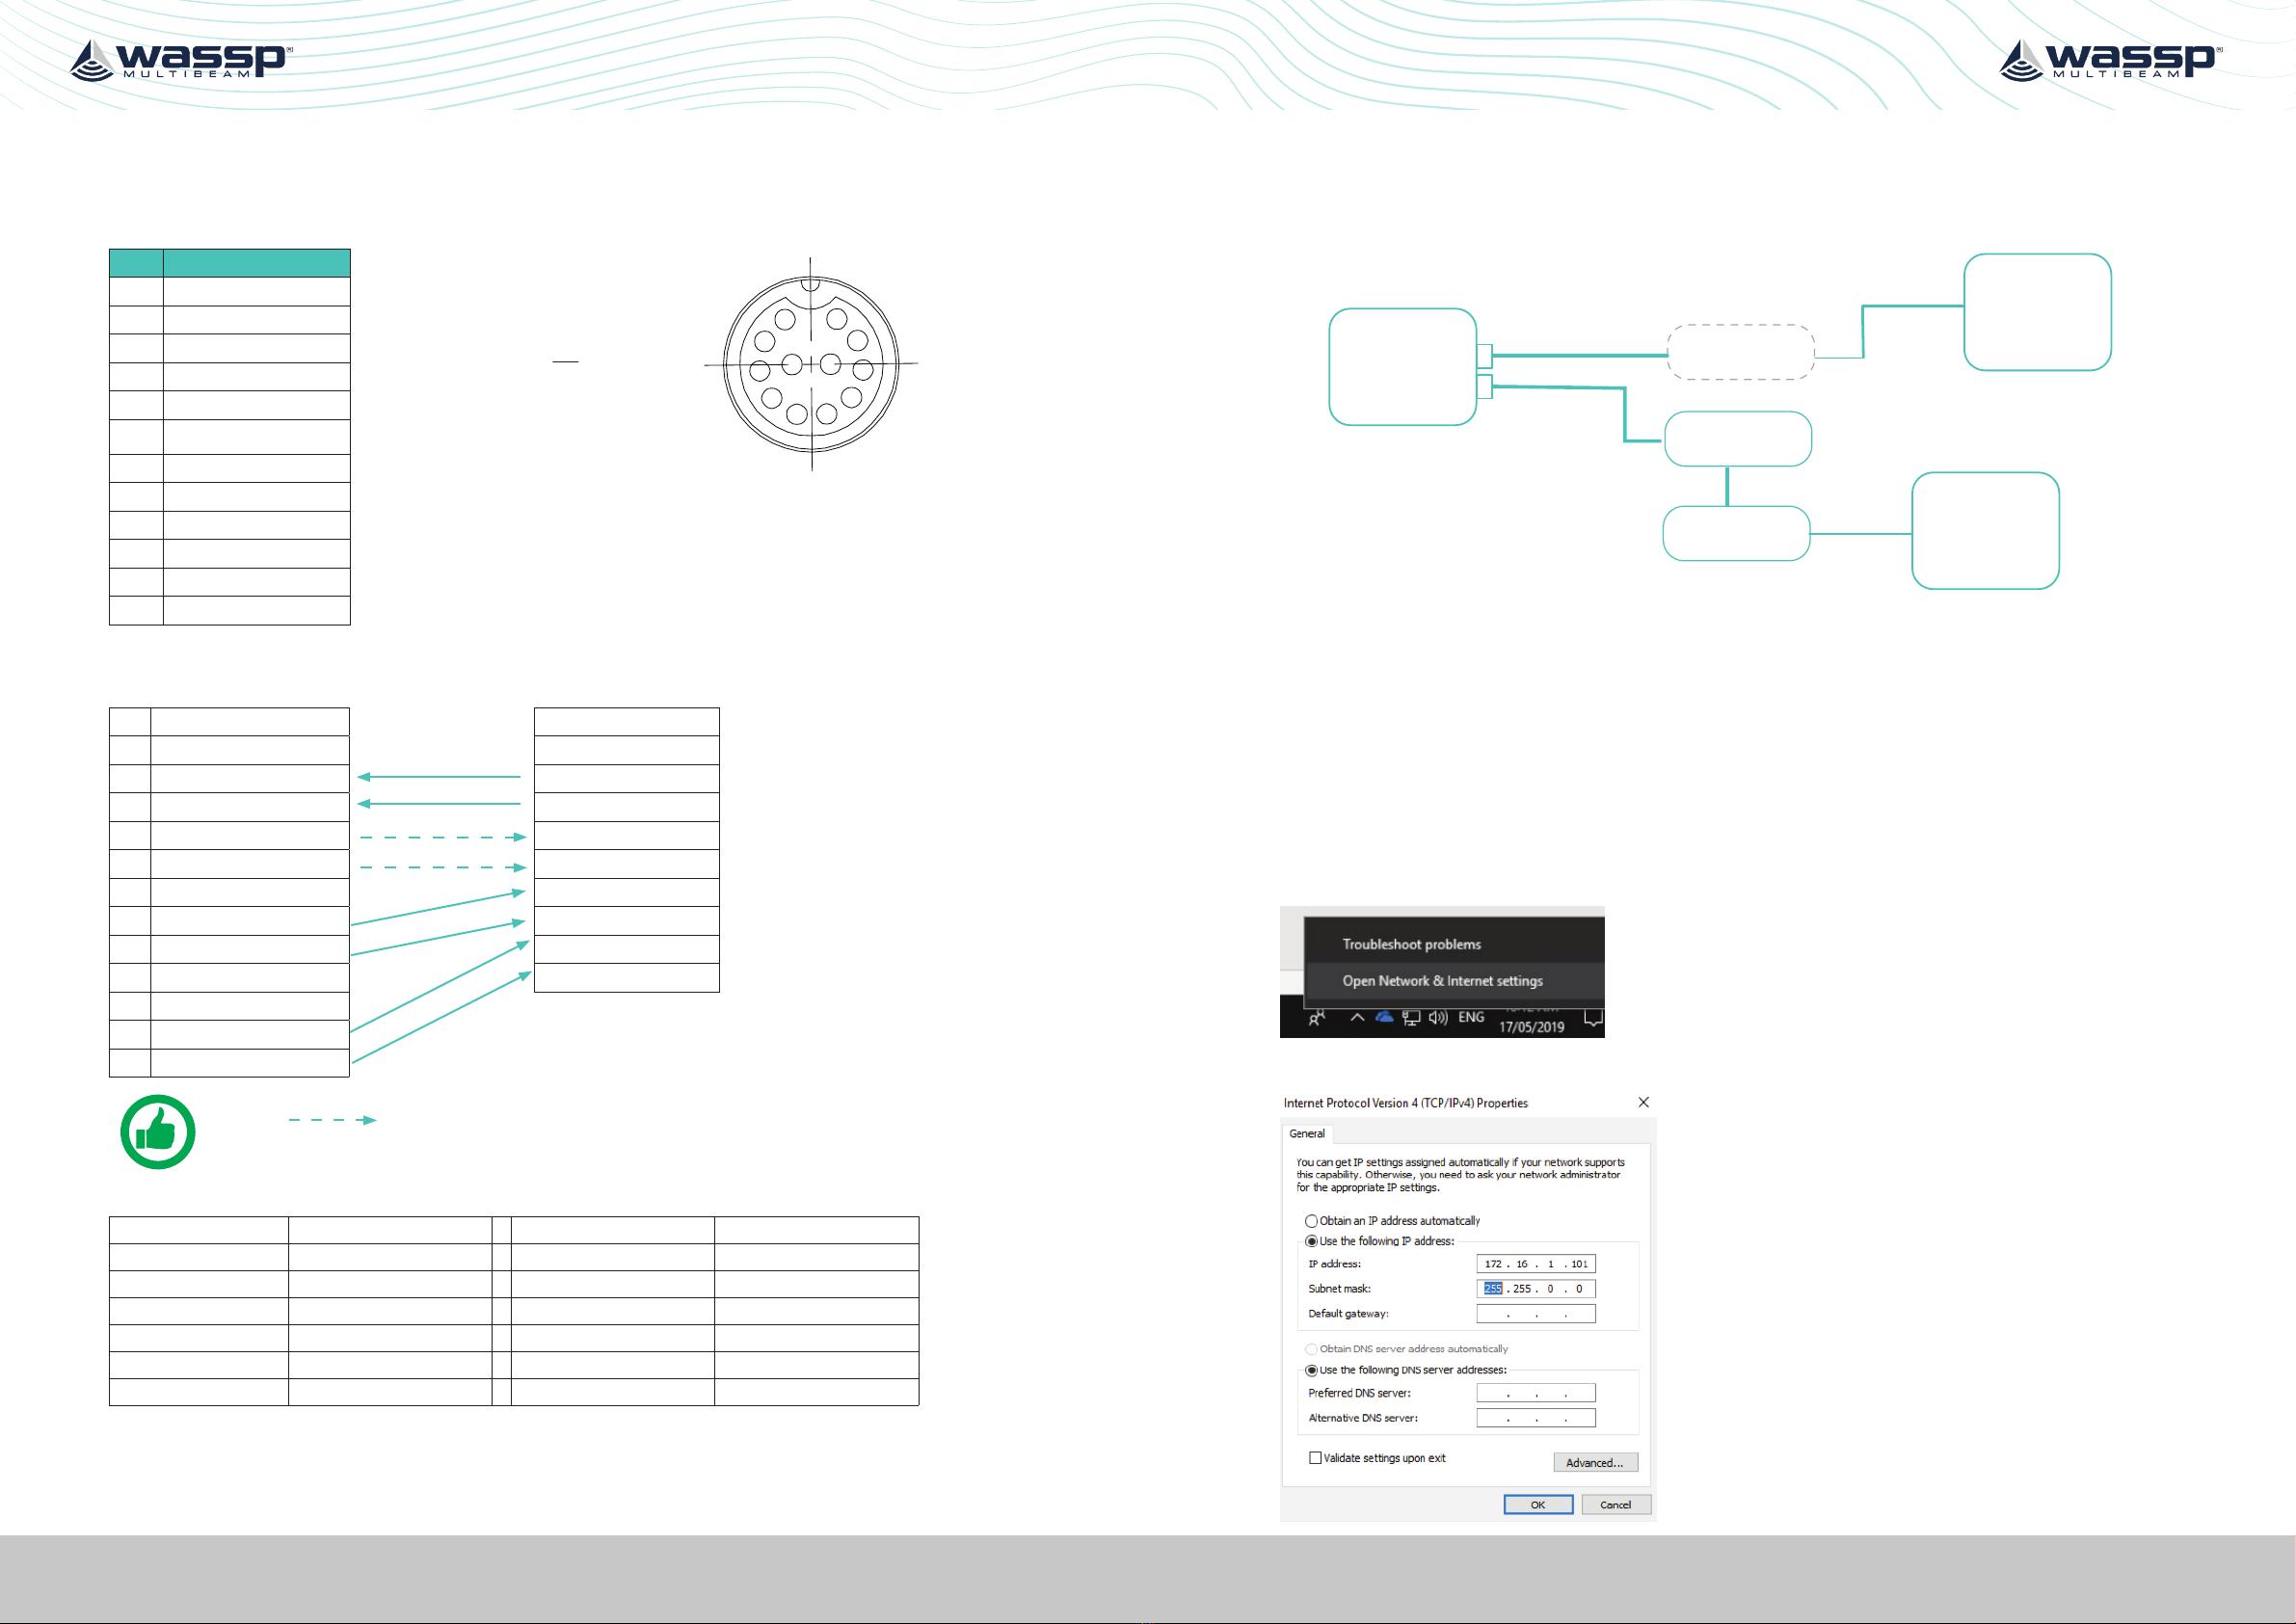This screenshot has height=1624, width=2296.
Task: Click the IP address field 172.16.1.101
Action: click(x=1536, y=1264)
